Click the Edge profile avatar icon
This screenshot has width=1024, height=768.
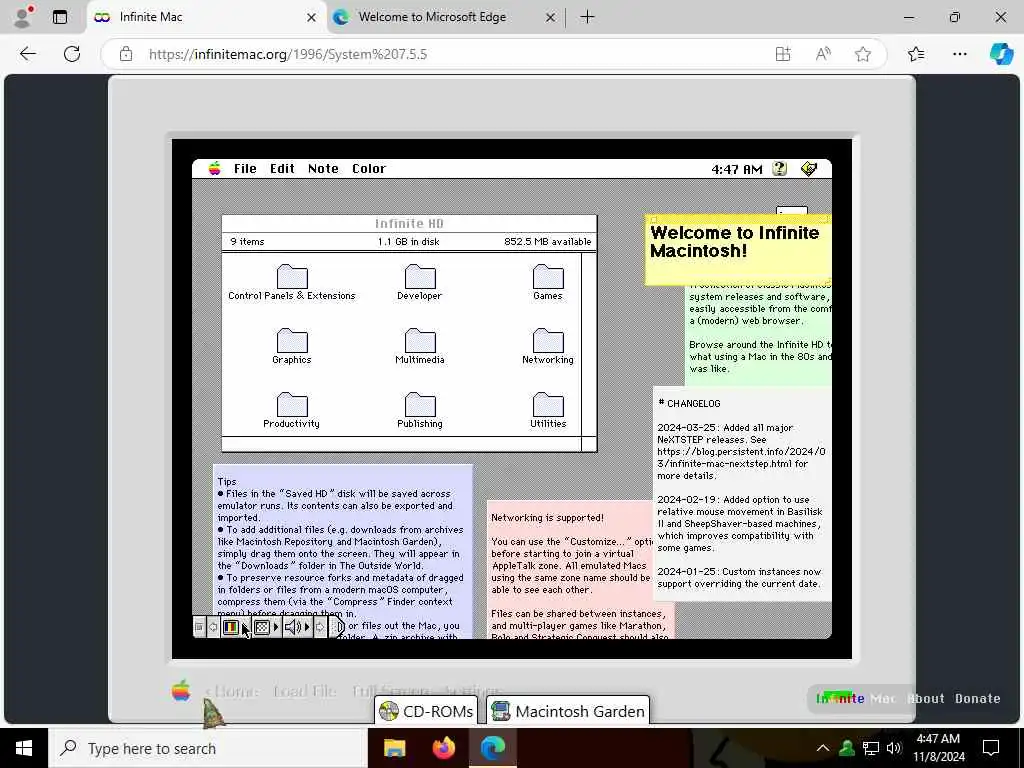pyautogui.click(x=24, y=17)
